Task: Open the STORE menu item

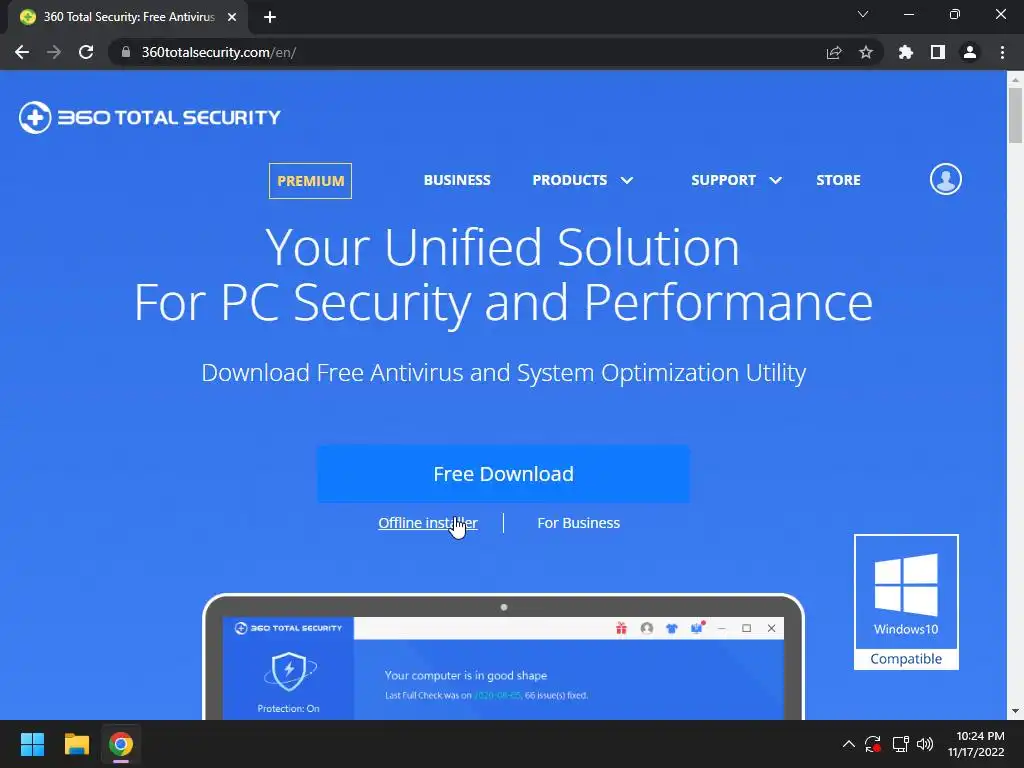Action: 838,180
